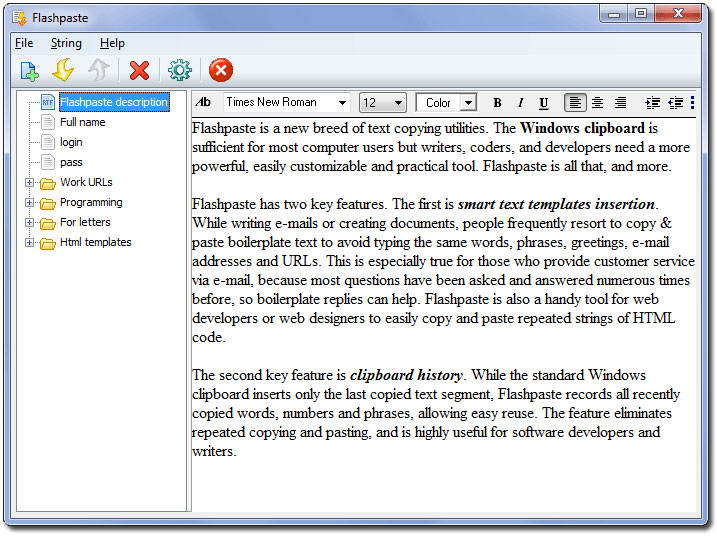Select the Full name string
This screenshot has width=717, height=537.
[83, 122]
